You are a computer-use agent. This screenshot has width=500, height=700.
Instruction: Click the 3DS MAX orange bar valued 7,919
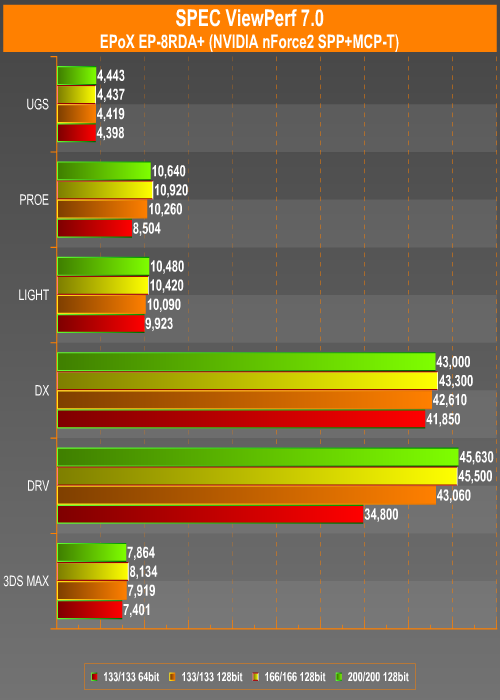pyautogui.click(x=92, y=591)
